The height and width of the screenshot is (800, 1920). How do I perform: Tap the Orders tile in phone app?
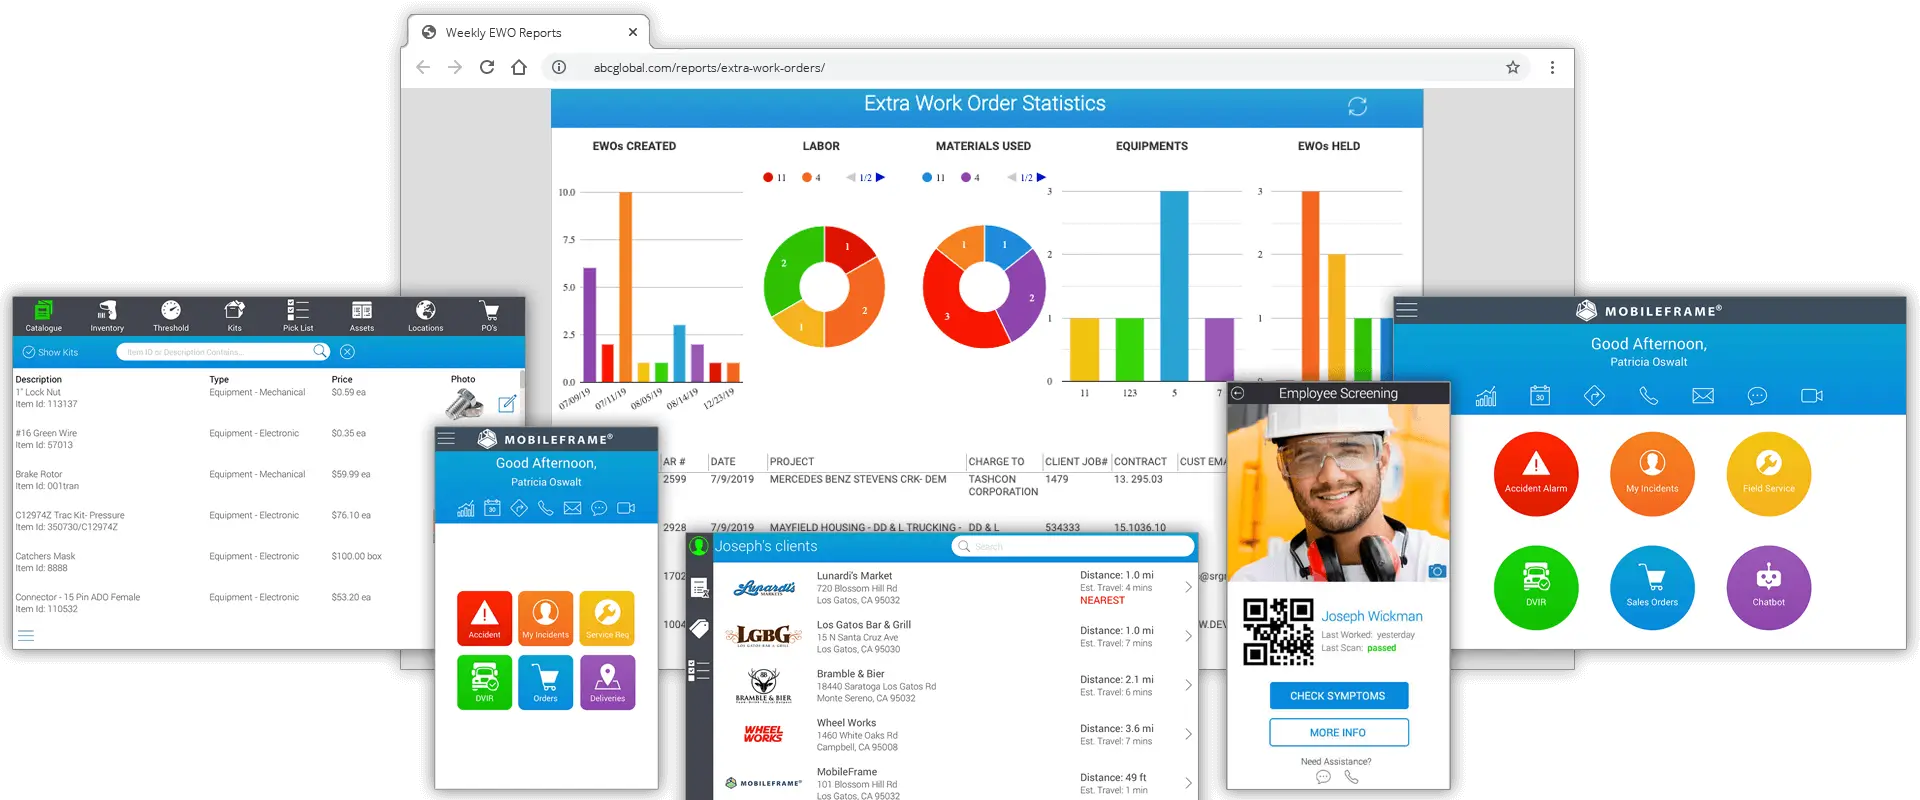click(545, 682)
